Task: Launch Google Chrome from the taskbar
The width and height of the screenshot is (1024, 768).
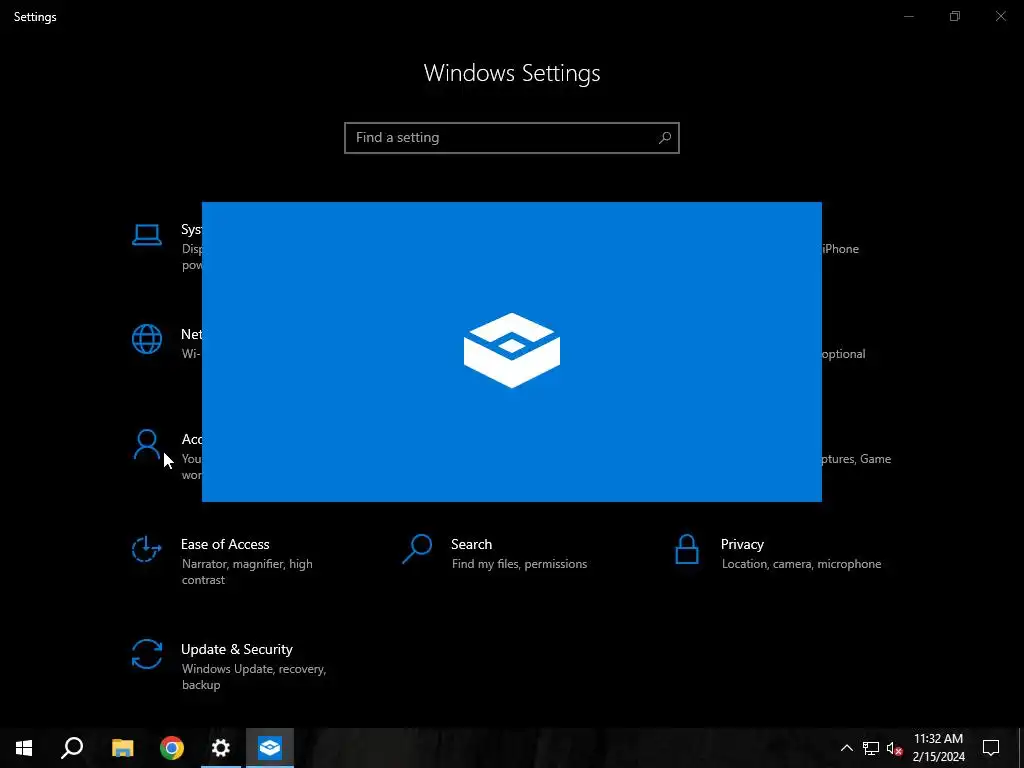Action: (x=172, y=748)
